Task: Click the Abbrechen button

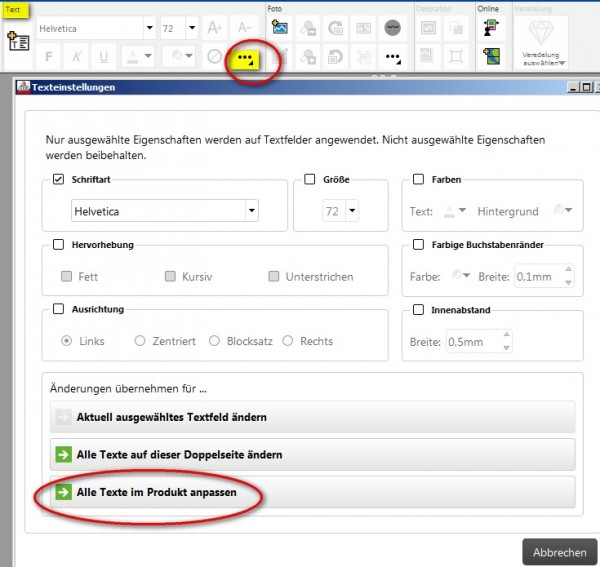Action: click(559, 552)
